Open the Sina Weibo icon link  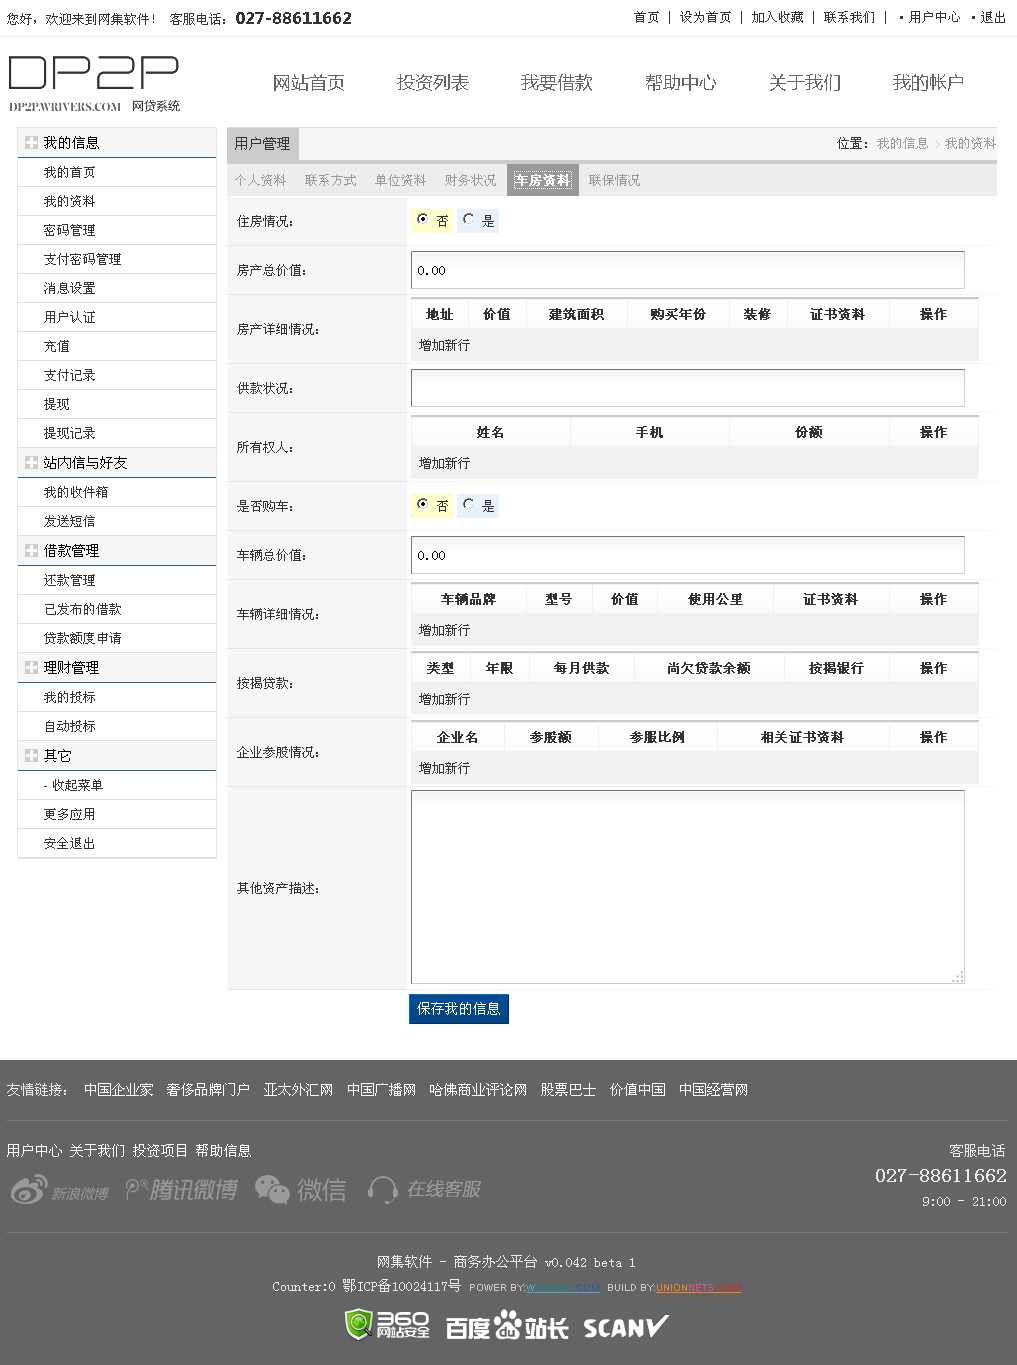60,1190
